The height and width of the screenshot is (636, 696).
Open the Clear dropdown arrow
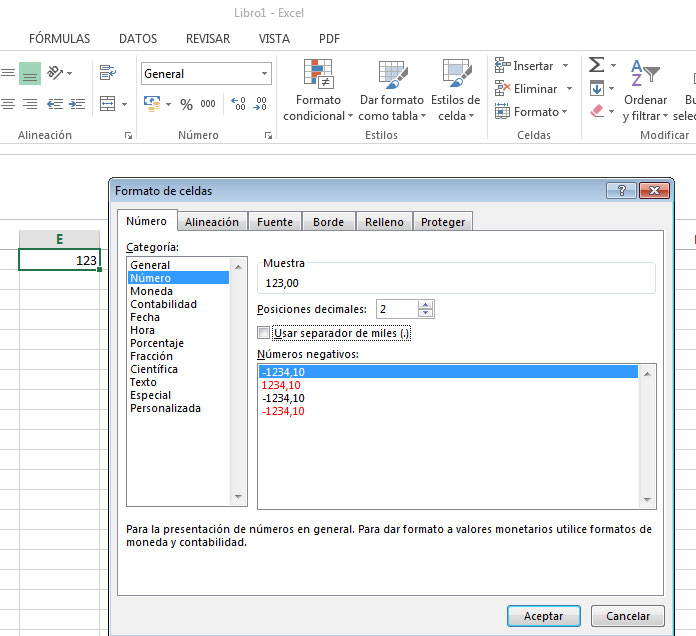click(611, 111)
